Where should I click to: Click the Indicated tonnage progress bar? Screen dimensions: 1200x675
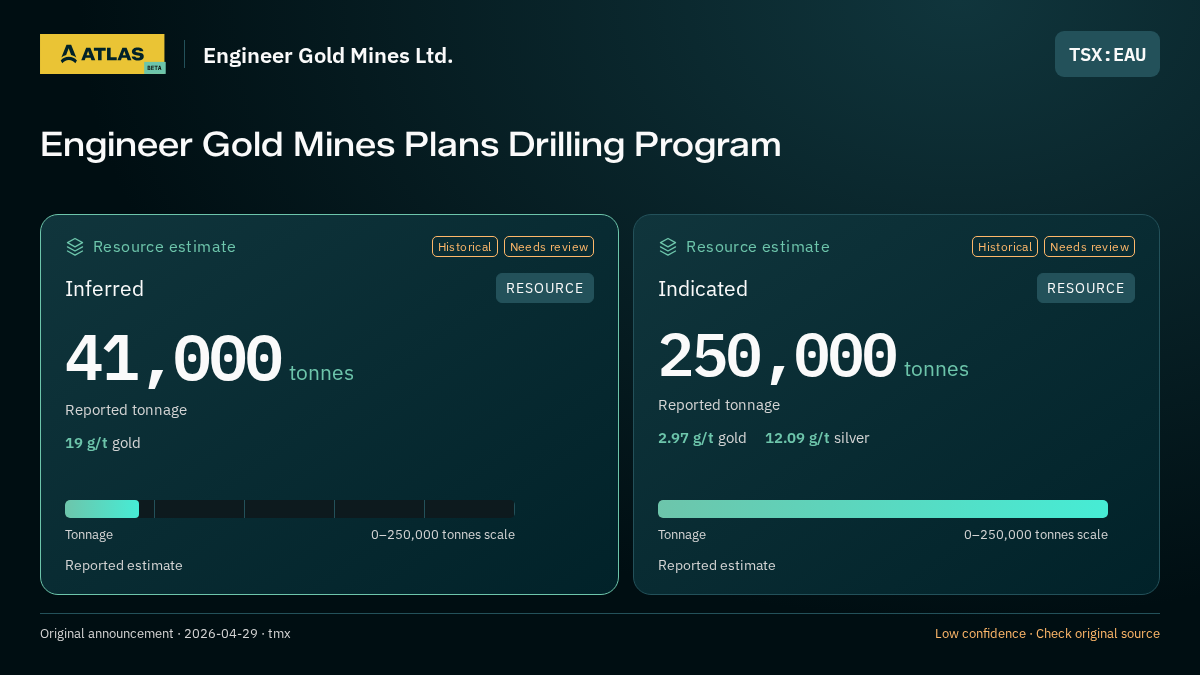click(883, 509)
